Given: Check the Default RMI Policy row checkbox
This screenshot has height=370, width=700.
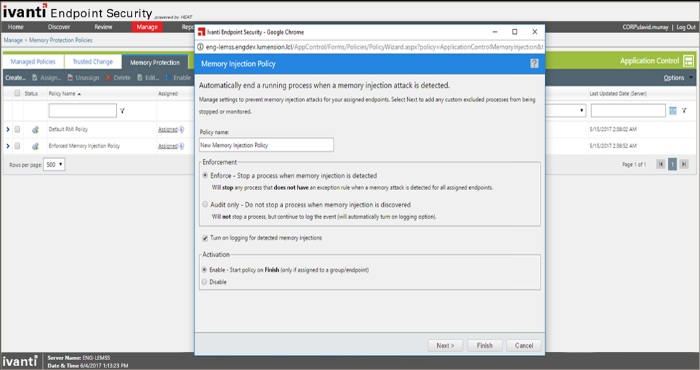Looking at the screenshot, I should point(17,129).
